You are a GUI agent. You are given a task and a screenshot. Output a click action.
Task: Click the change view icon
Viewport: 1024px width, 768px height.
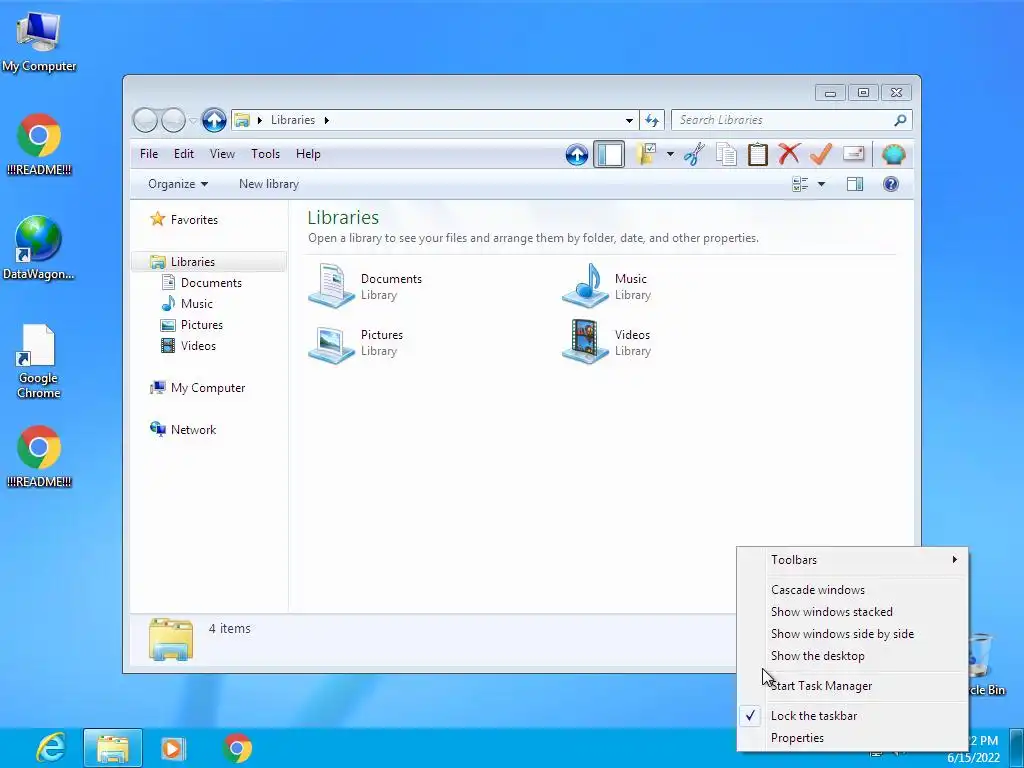800,184
